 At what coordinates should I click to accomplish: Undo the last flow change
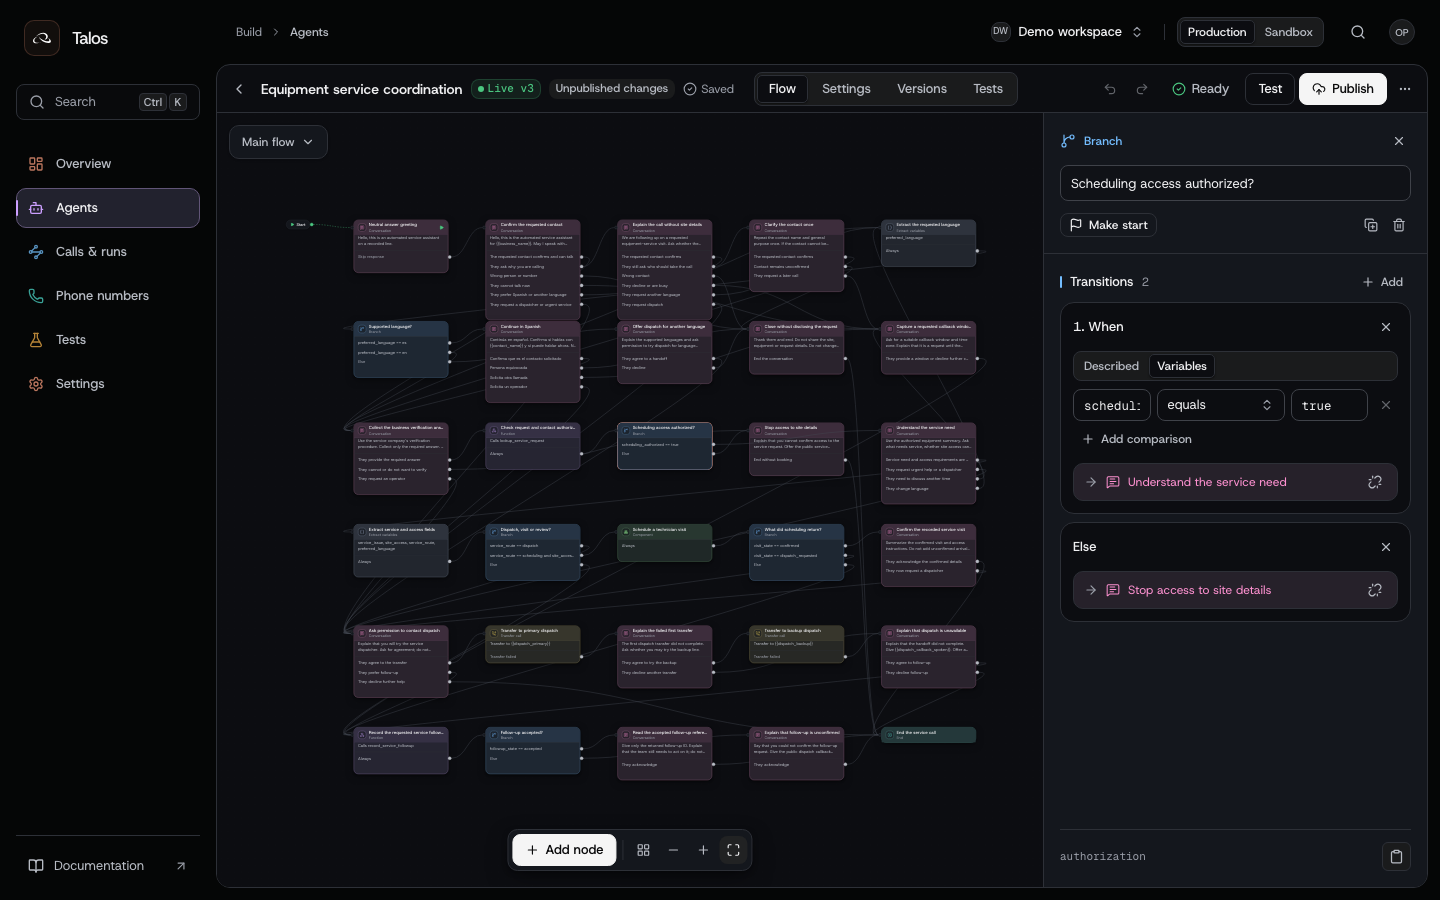[x=1110, y=89]
